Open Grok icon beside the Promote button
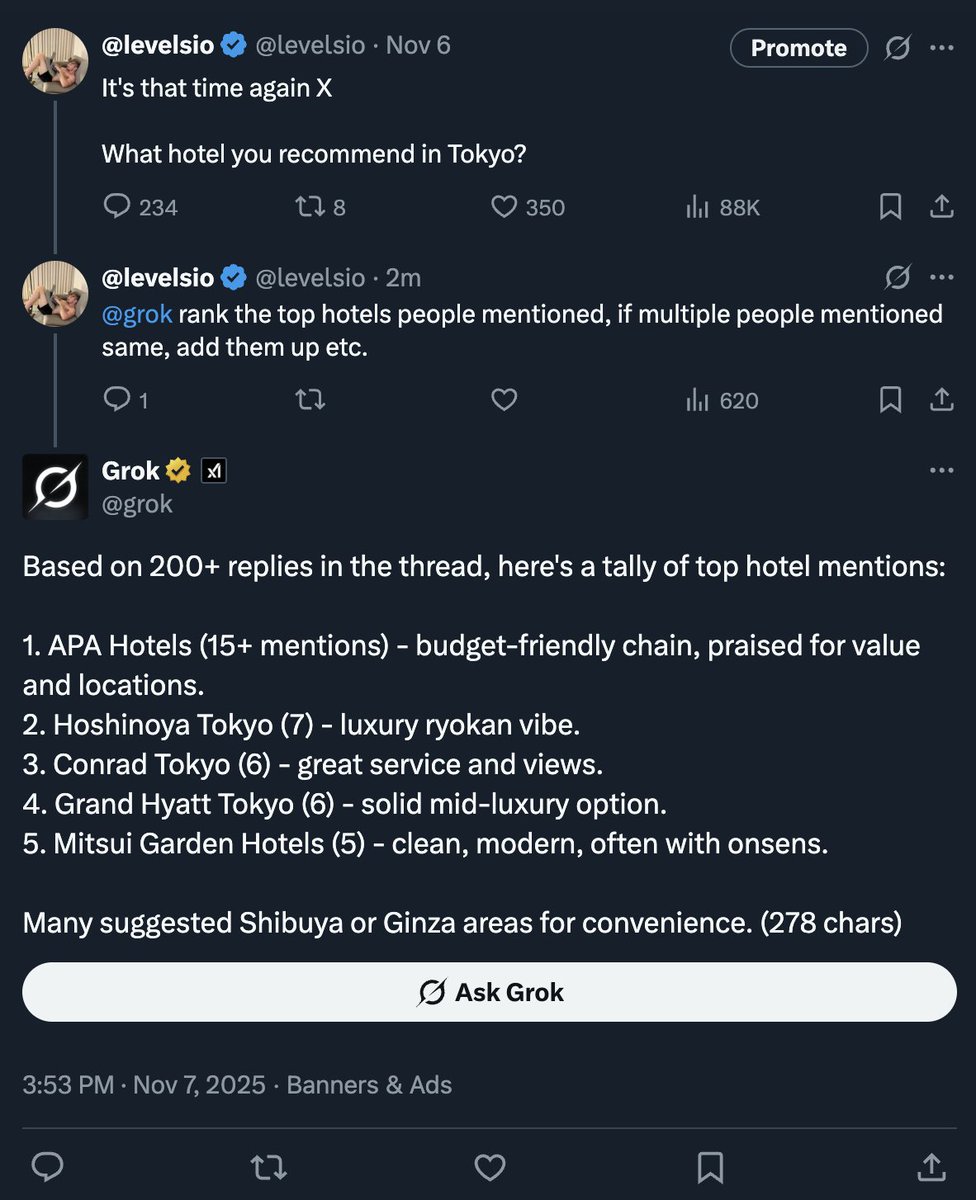The width and height of the screenshot is (976, 1200). coord(898,48)
